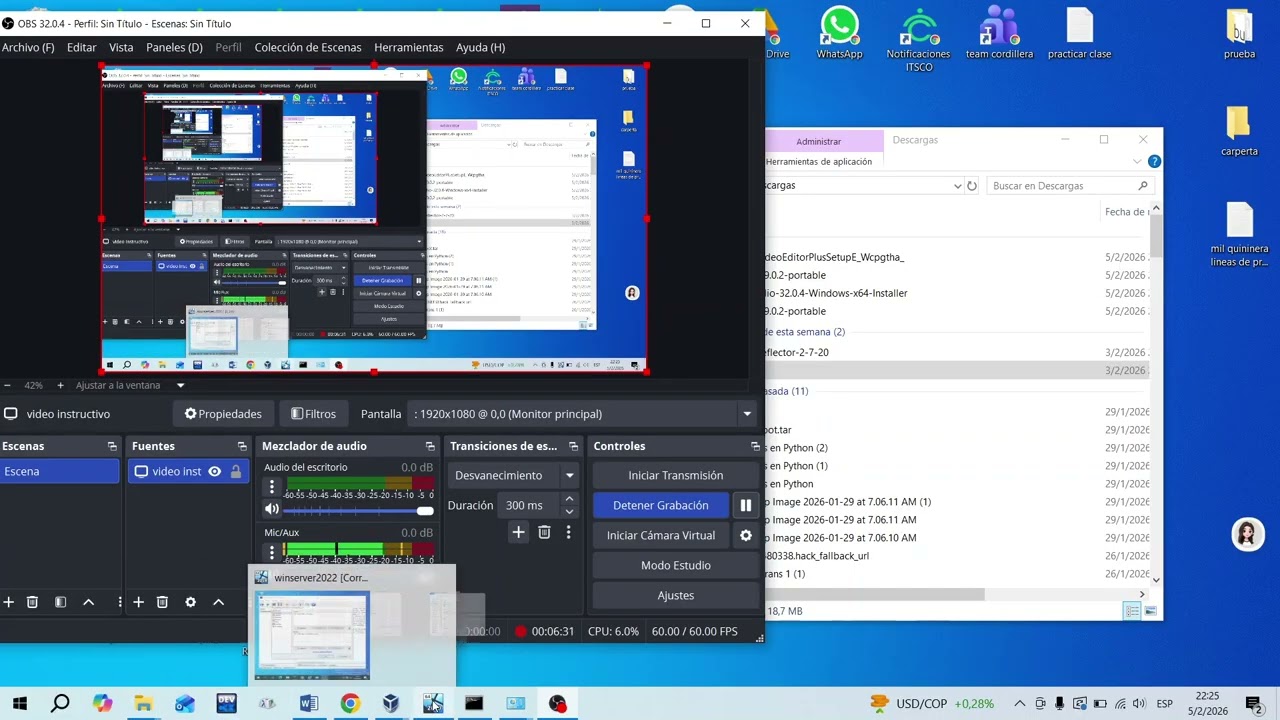The height and width of the screenshot is (720, 1280).
Task: Open the Ajustar a la ventana scaling dropdown
Action: click(181, 385)
